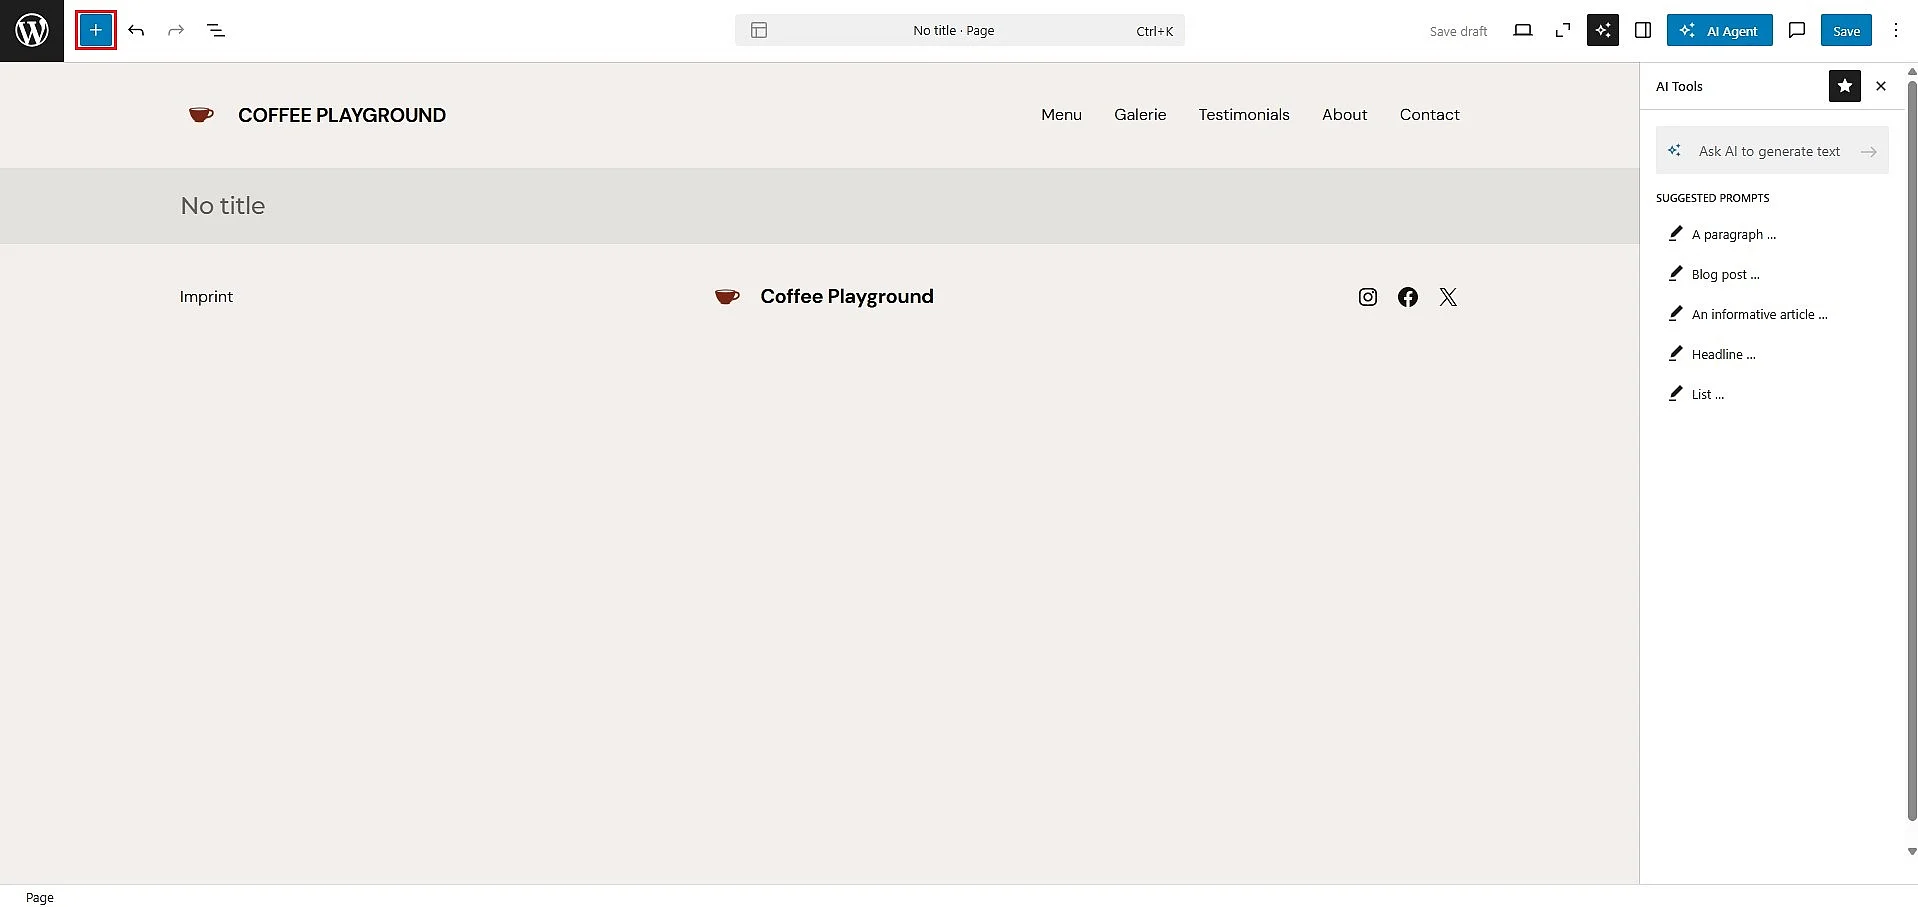Toggle the block inserter plus button
The width and height of the screenshot is (1918, 907).
pyautogui.click(x=96, y=31)
